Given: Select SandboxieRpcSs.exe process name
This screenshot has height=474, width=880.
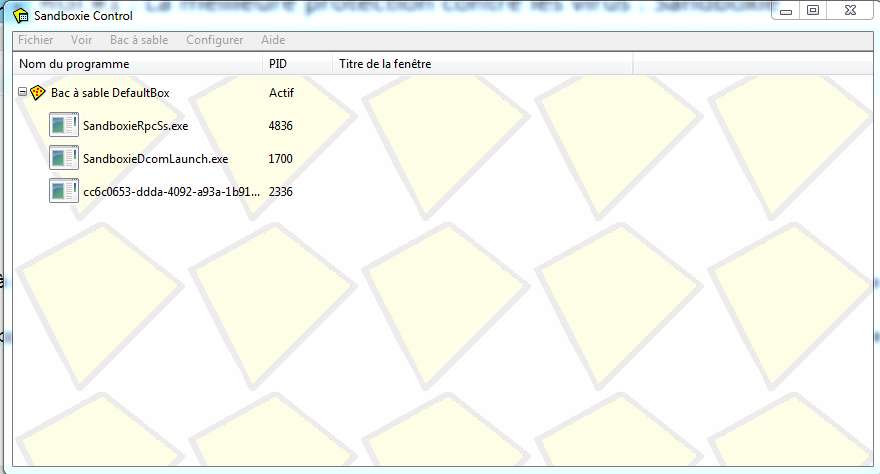Looking at the screenshot, I should [x=135, y=126].
